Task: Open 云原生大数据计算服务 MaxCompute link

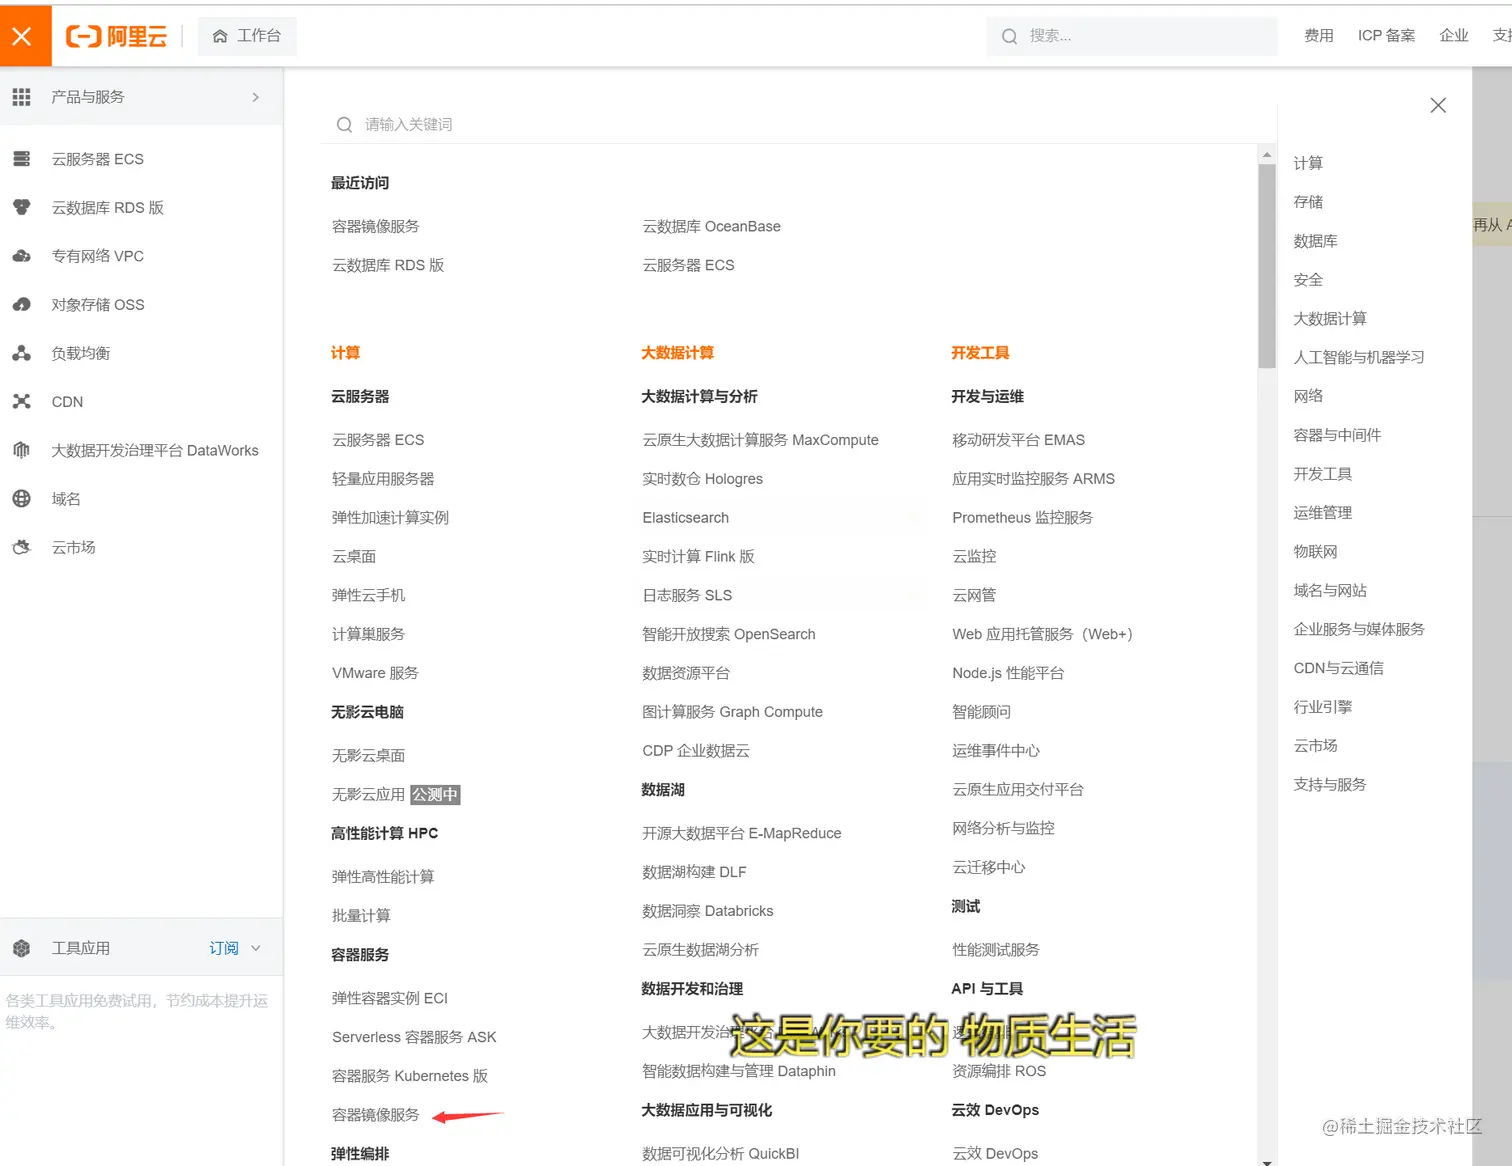Action: click(760, 440)
